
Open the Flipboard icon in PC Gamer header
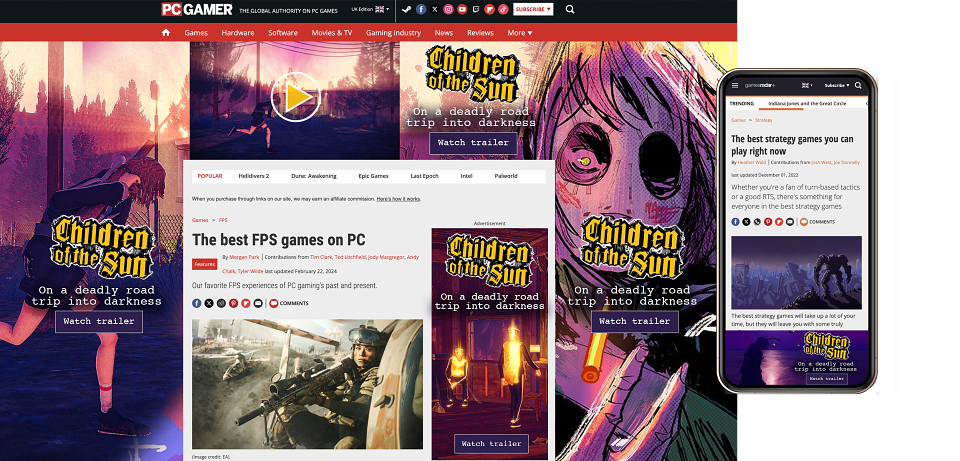click(489, 9)
